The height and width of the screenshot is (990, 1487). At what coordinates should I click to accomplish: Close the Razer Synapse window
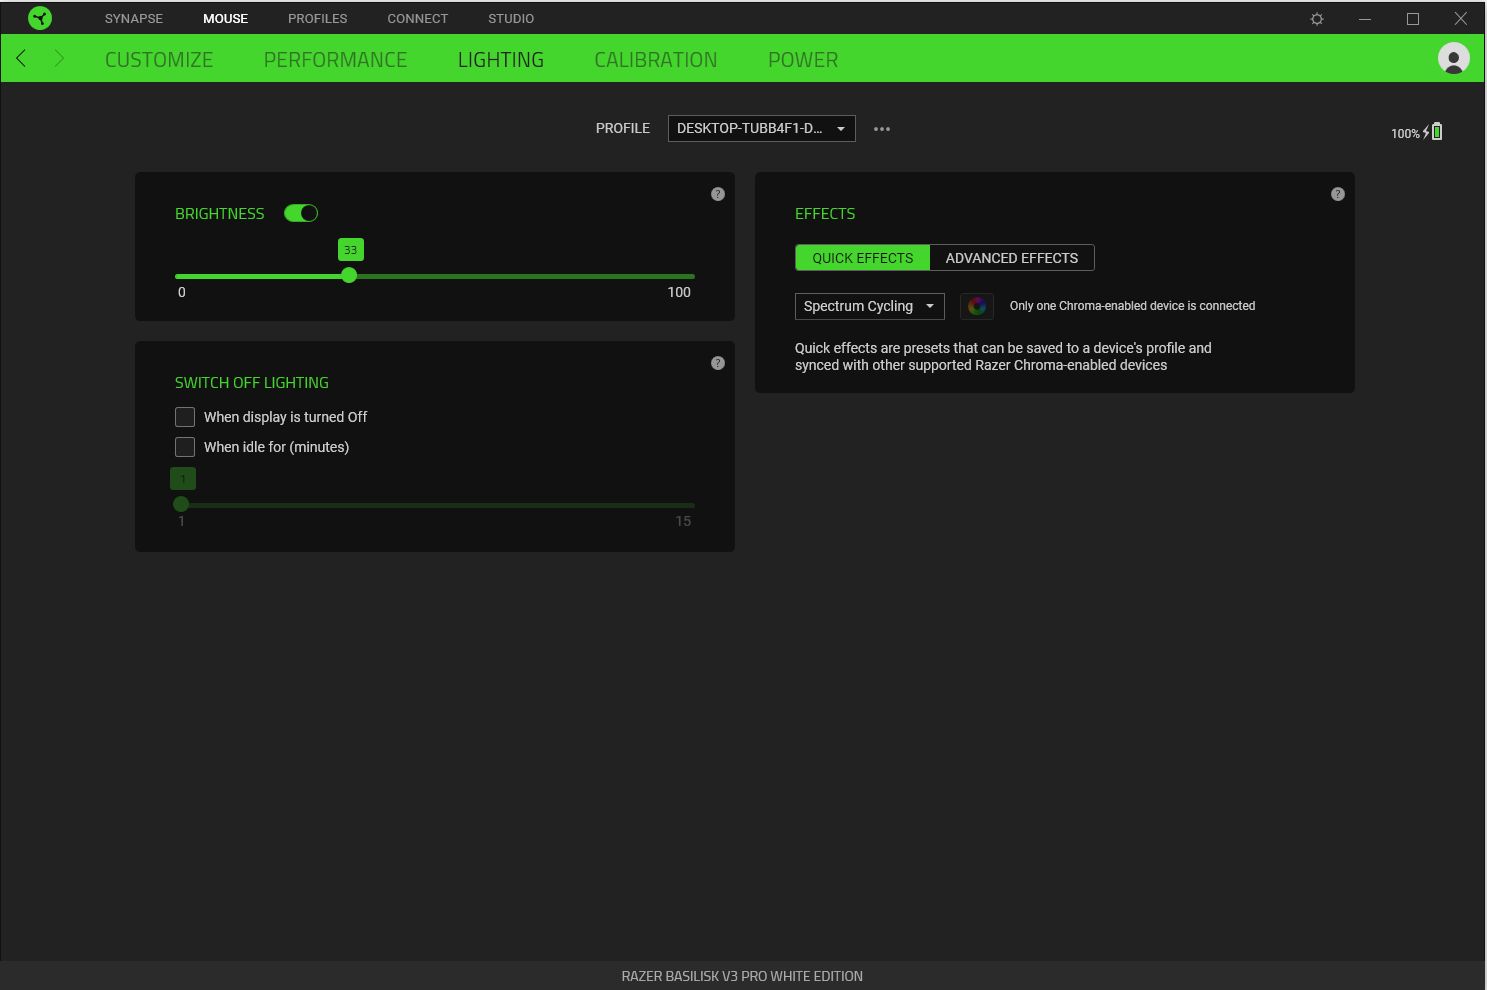(x=1461, y=18)
